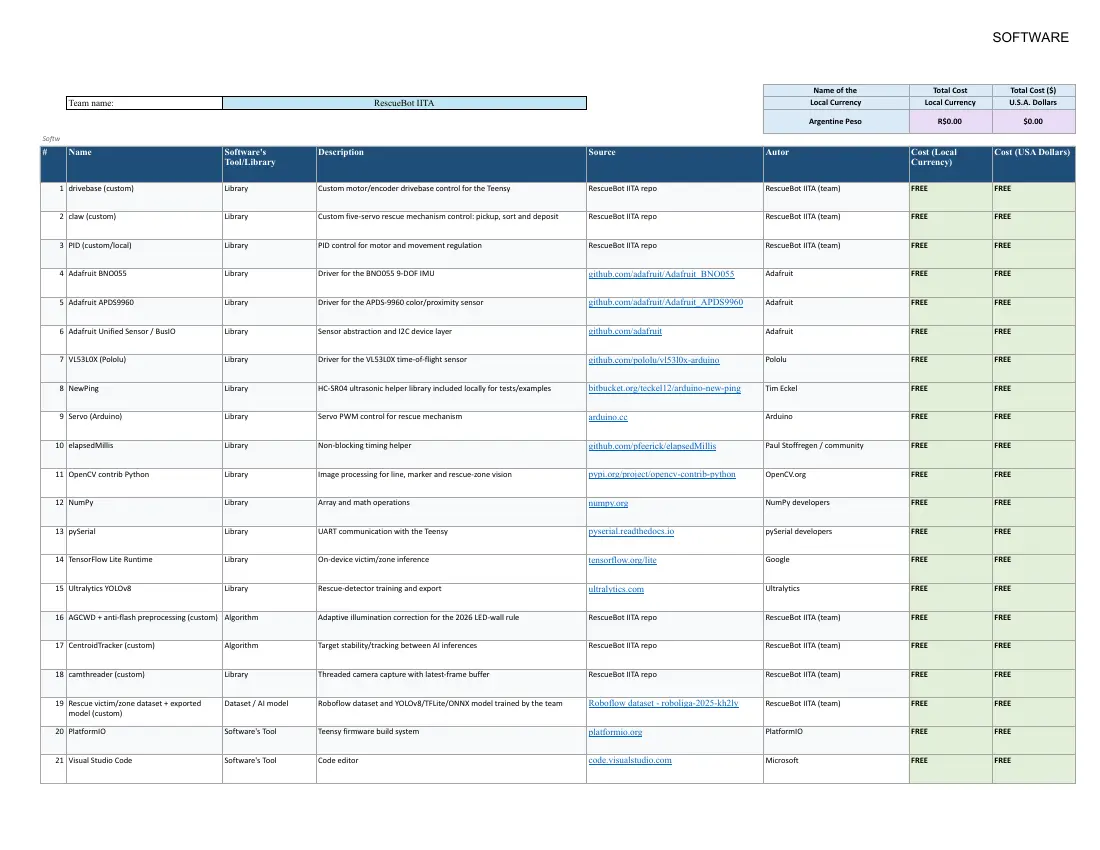The width and height of the screenshot is (1100, 850).
Task: Open the github.com/adafruit/Adafruit_APDS9960 link
Action: pos(665,302)
